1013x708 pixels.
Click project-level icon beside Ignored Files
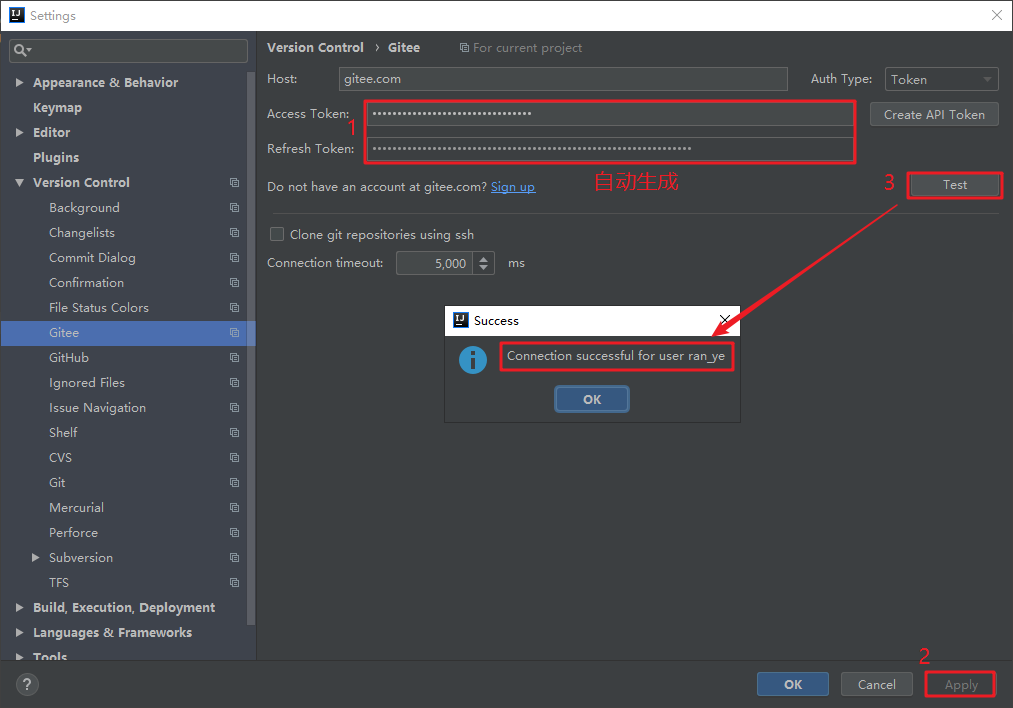pyautogui.click(x=235, y=383)
